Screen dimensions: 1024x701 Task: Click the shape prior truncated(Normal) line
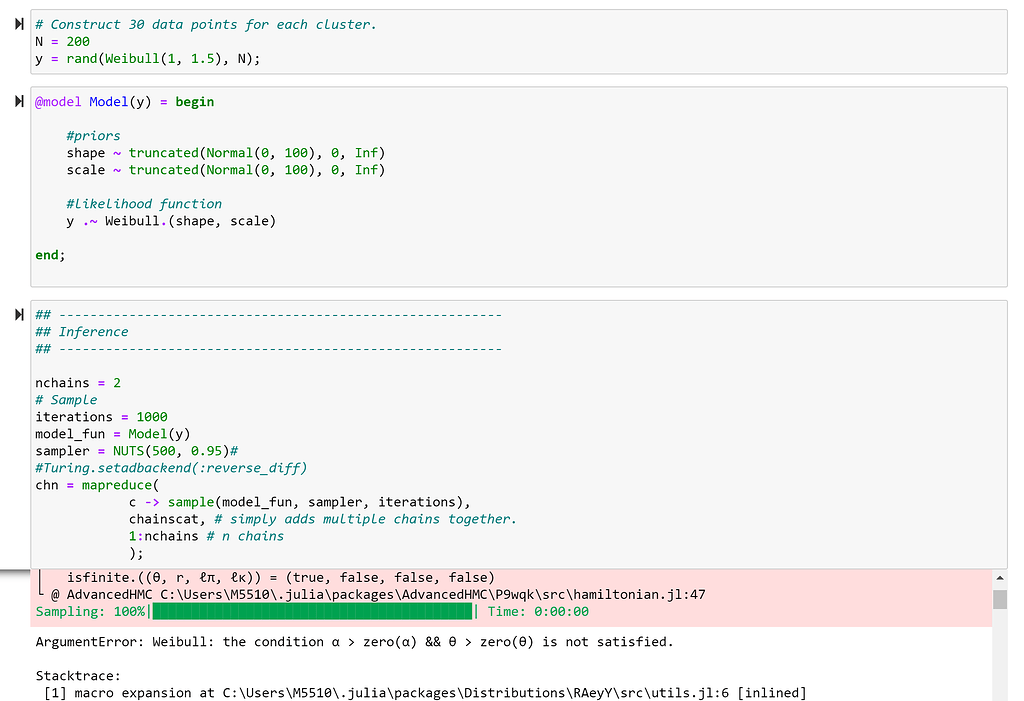click(225, 152)
